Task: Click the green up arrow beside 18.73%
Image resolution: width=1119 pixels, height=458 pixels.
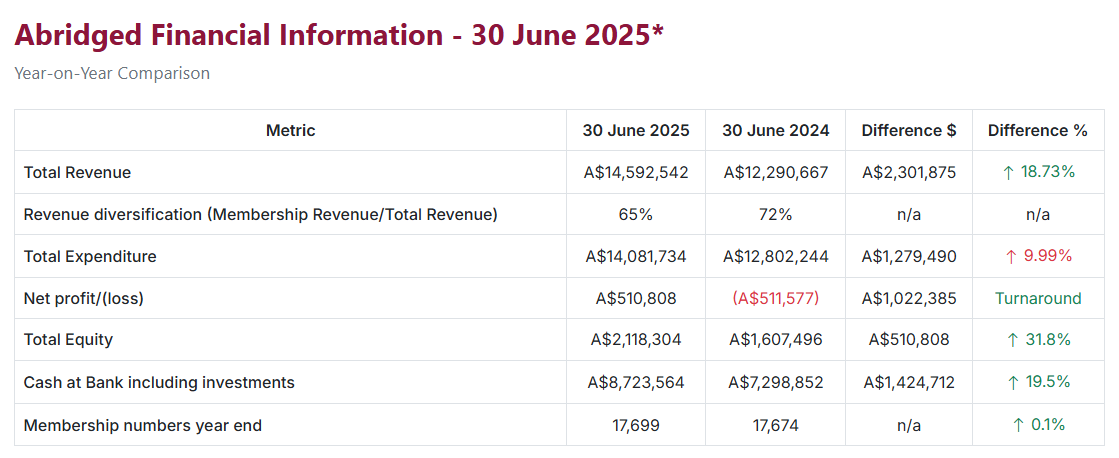Action: tap(1008, 172)
